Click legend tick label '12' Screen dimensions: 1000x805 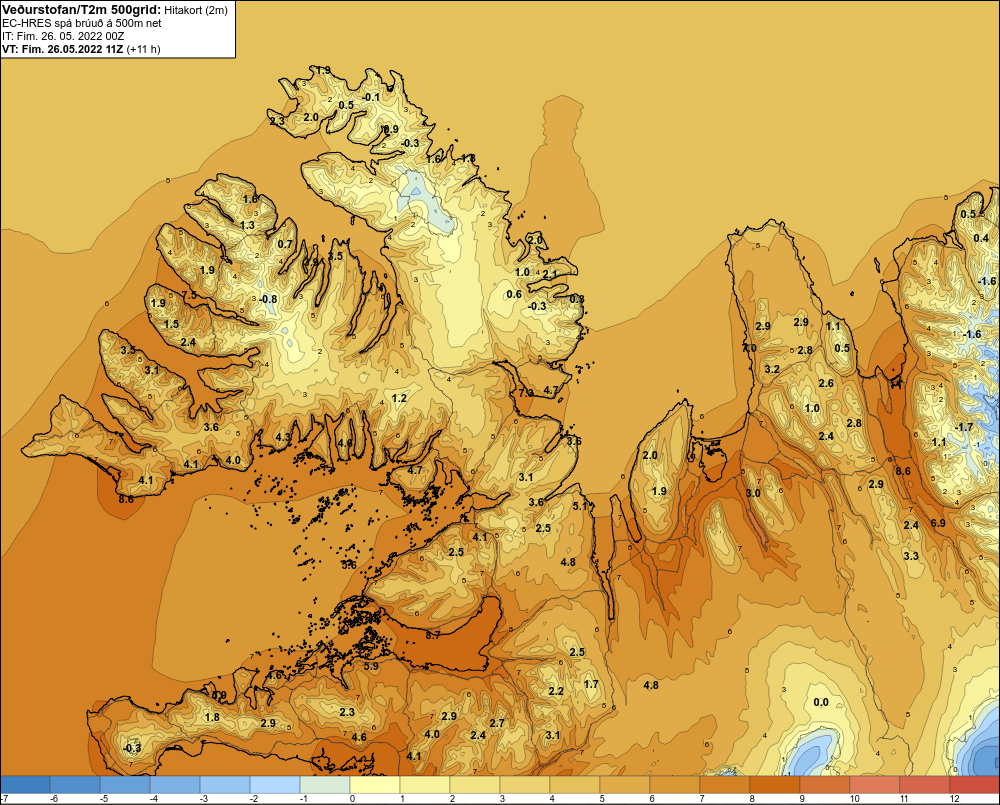[954, 799]
